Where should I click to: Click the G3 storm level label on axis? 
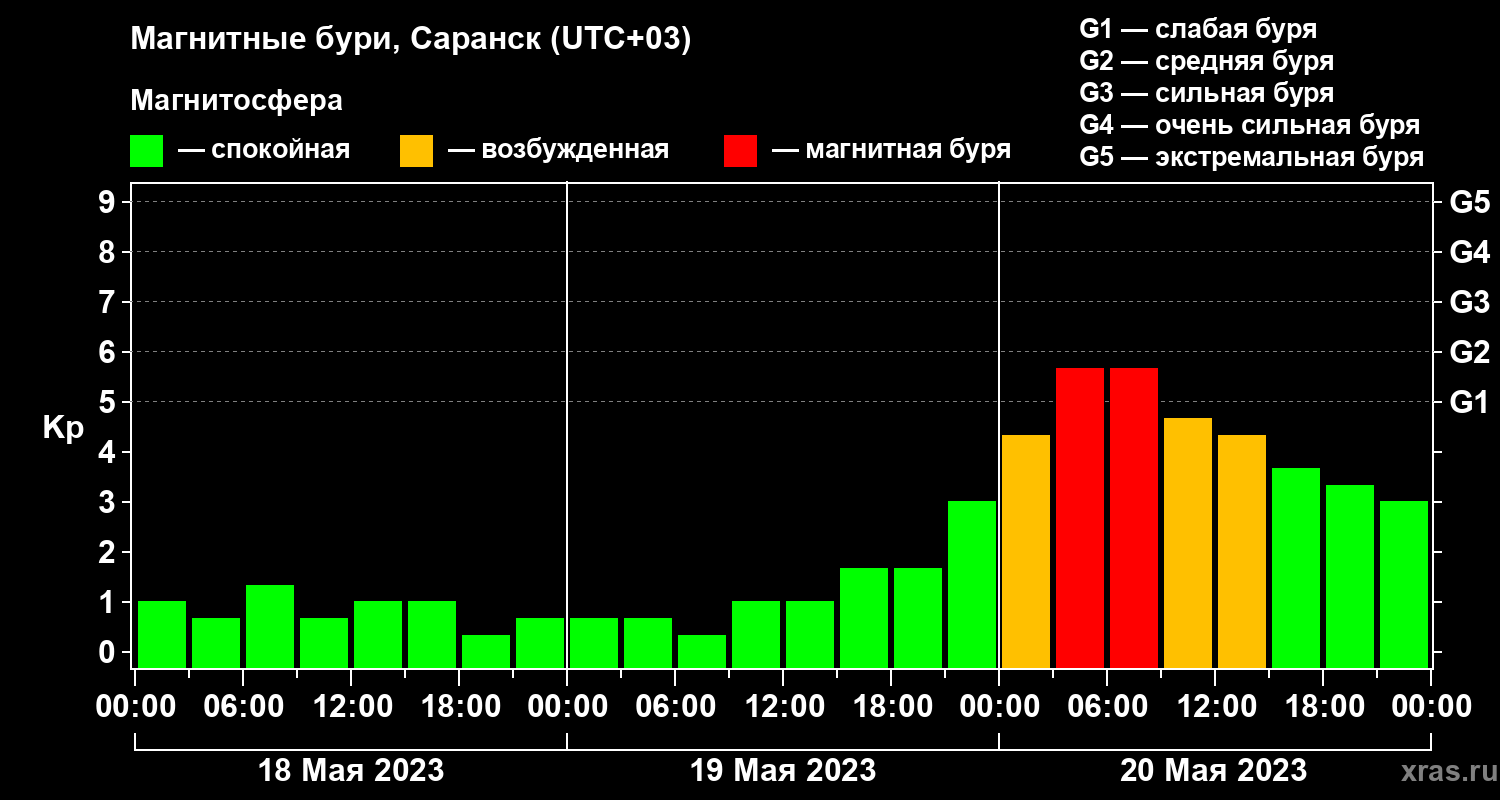pos(1469,302)
